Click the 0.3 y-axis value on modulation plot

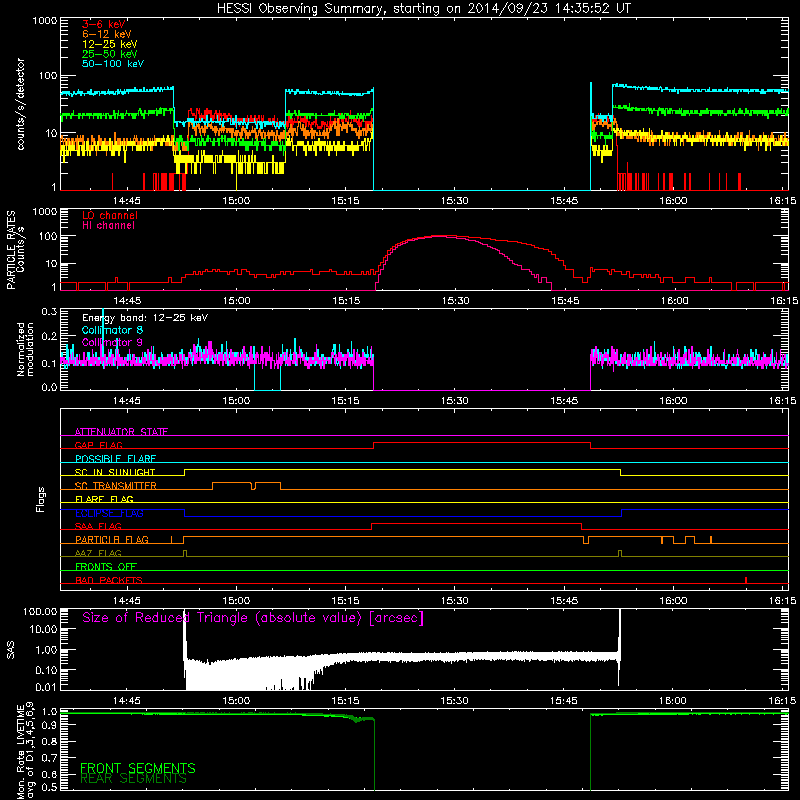[49, 312]
